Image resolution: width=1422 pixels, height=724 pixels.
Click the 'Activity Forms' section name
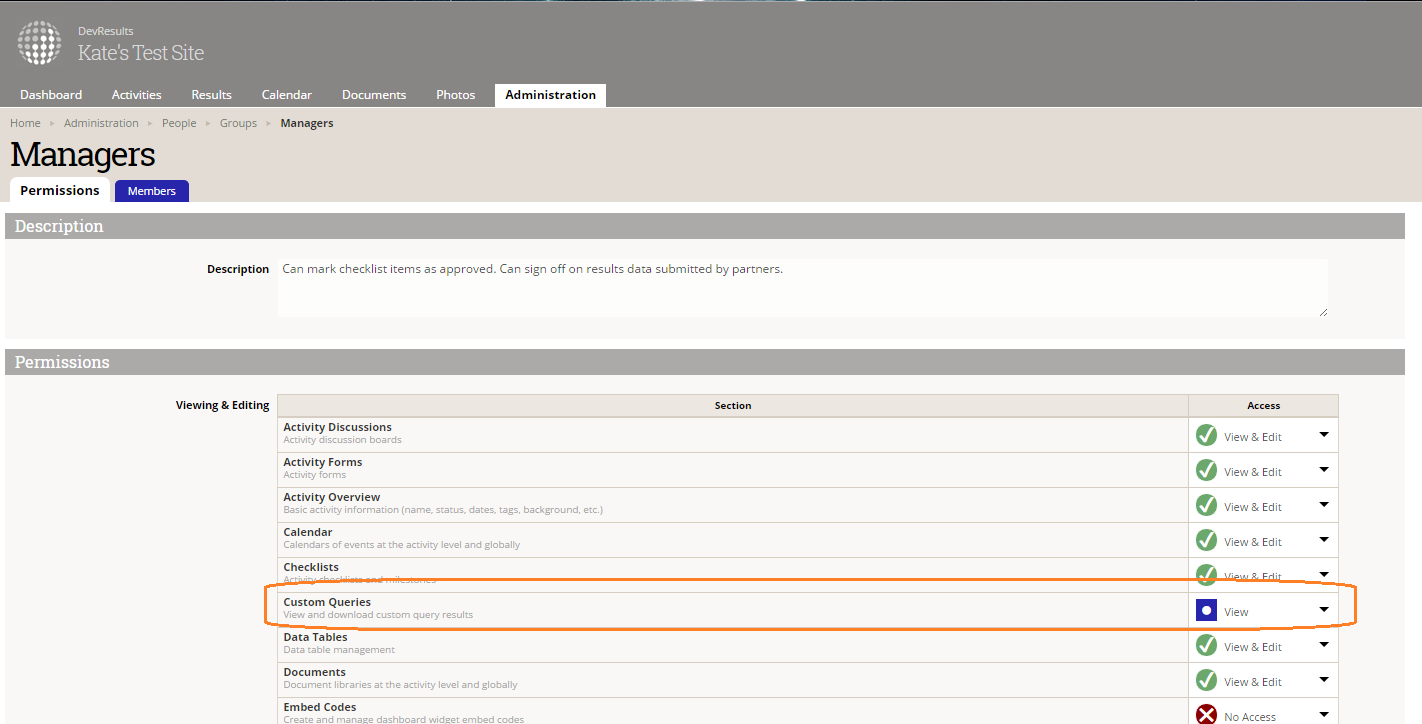coord(323,462)
